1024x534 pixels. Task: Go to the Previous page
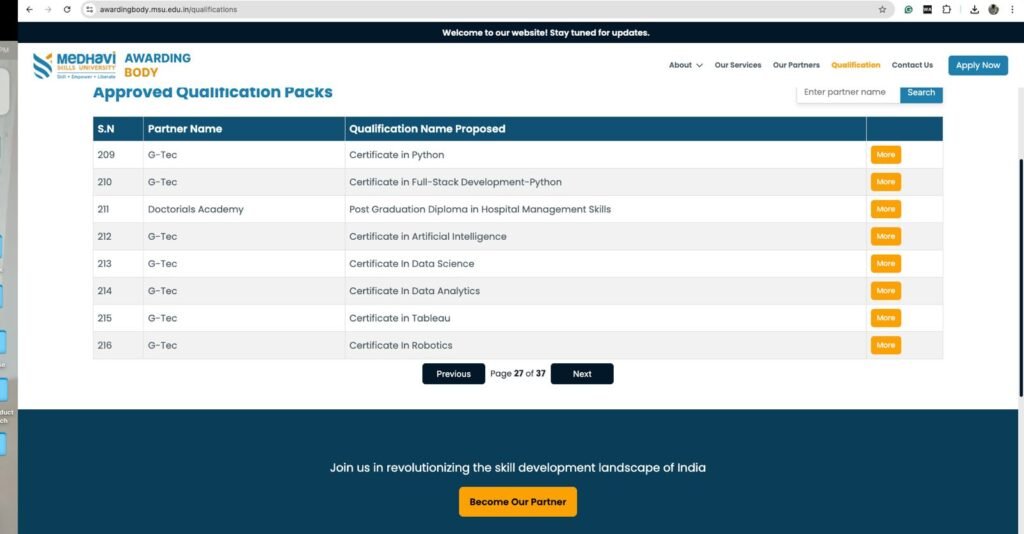(453, 374)
